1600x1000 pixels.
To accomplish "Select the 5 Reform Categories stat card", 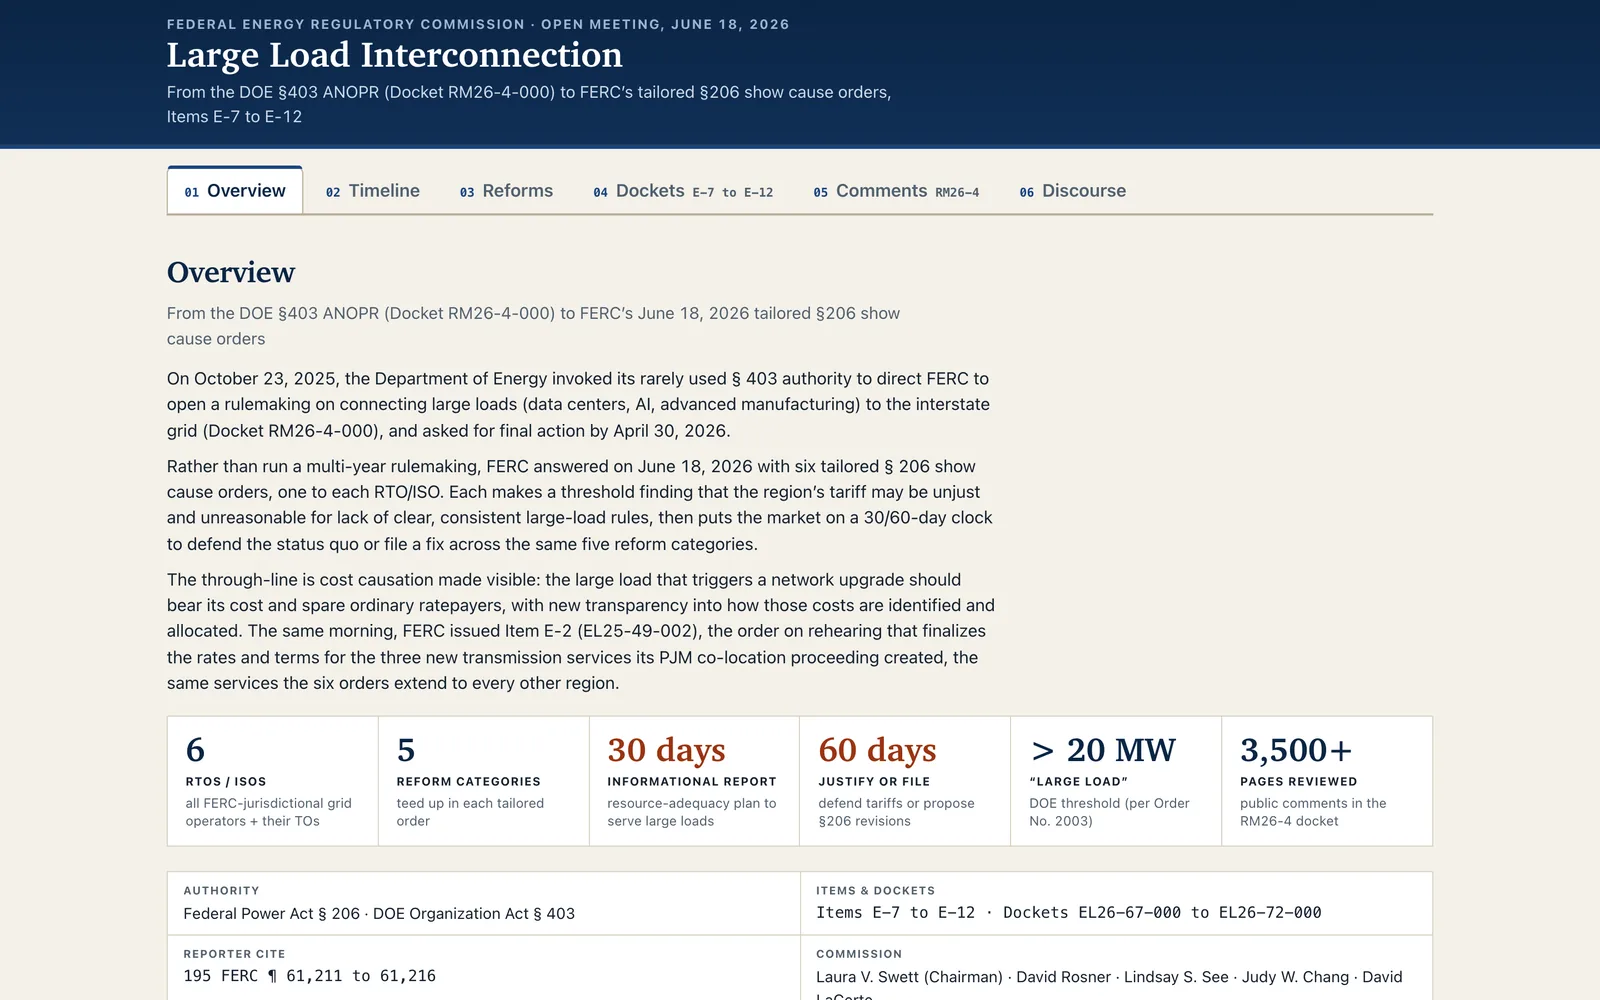I will tap(483, 781).
